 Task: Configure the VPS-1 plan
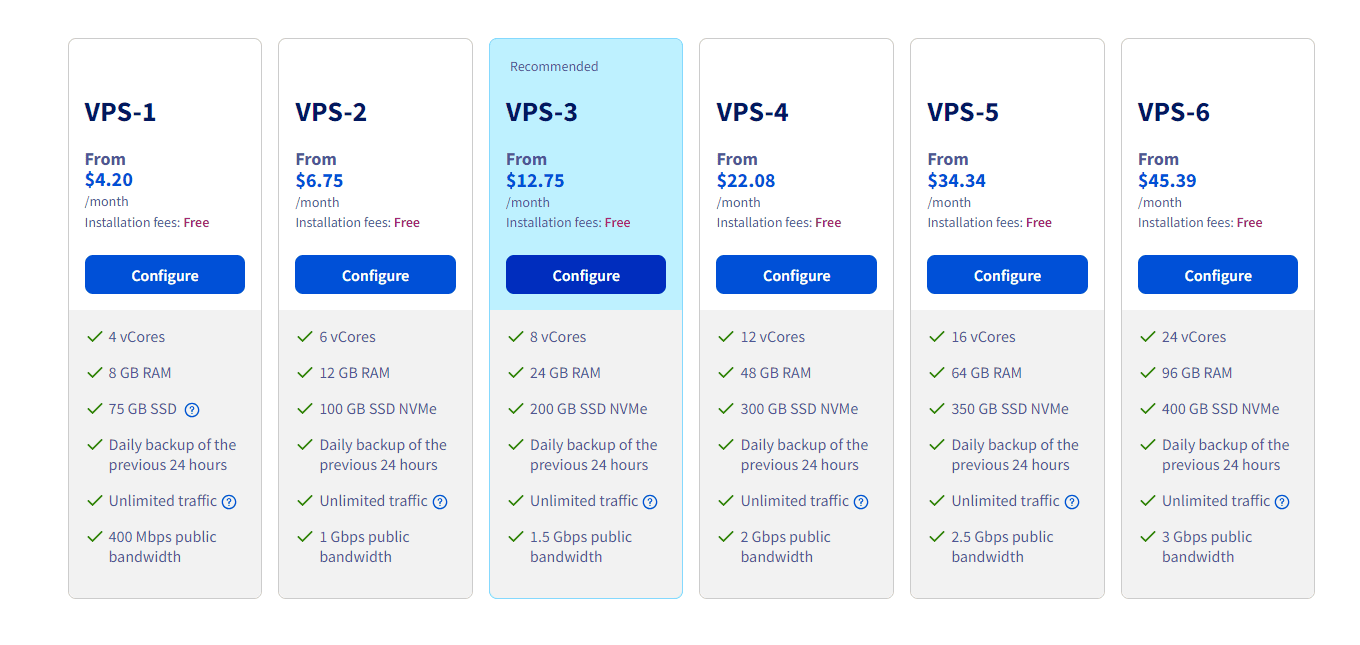click(165, 275)
